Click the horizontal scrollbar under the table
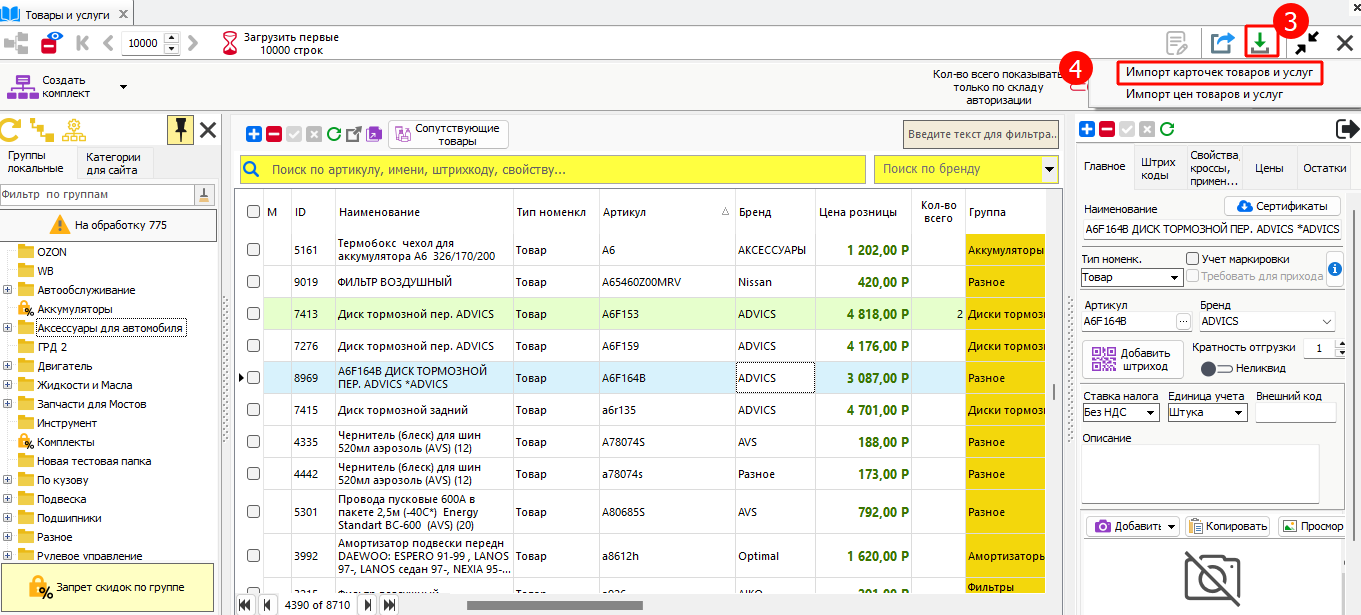 point(554,605)
